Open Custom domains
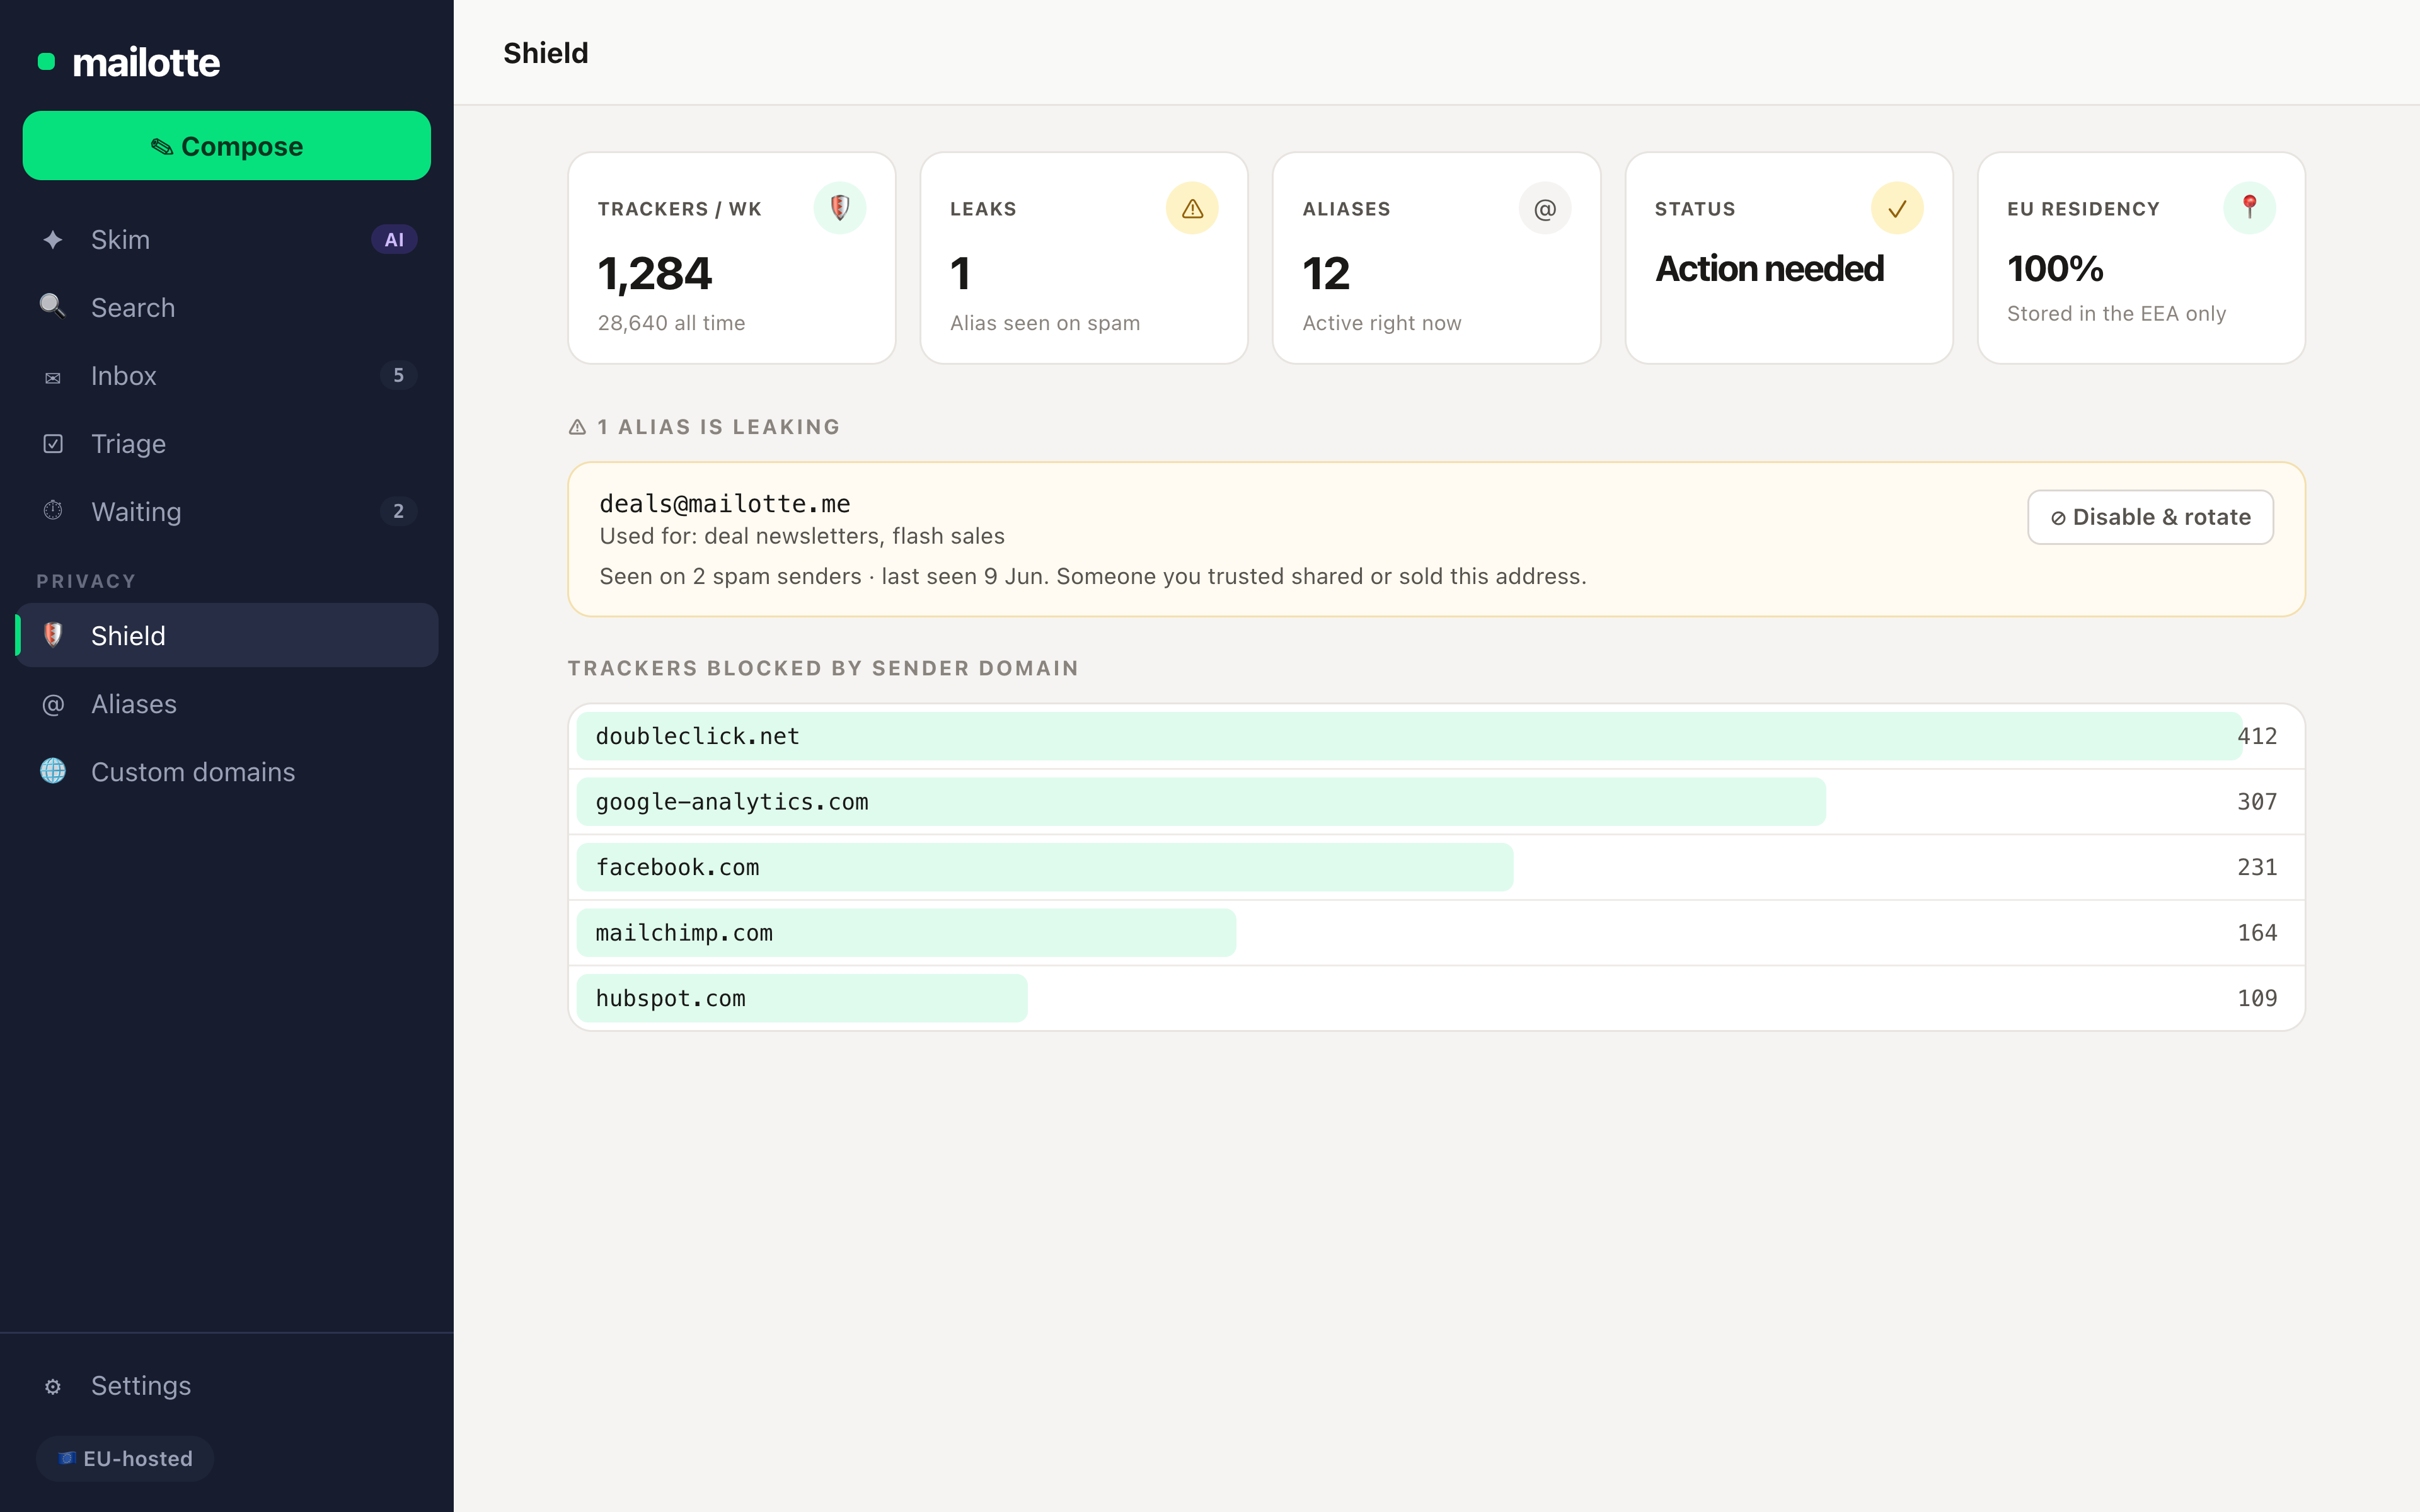2420x1512 pixels. [x=227, y=772]
